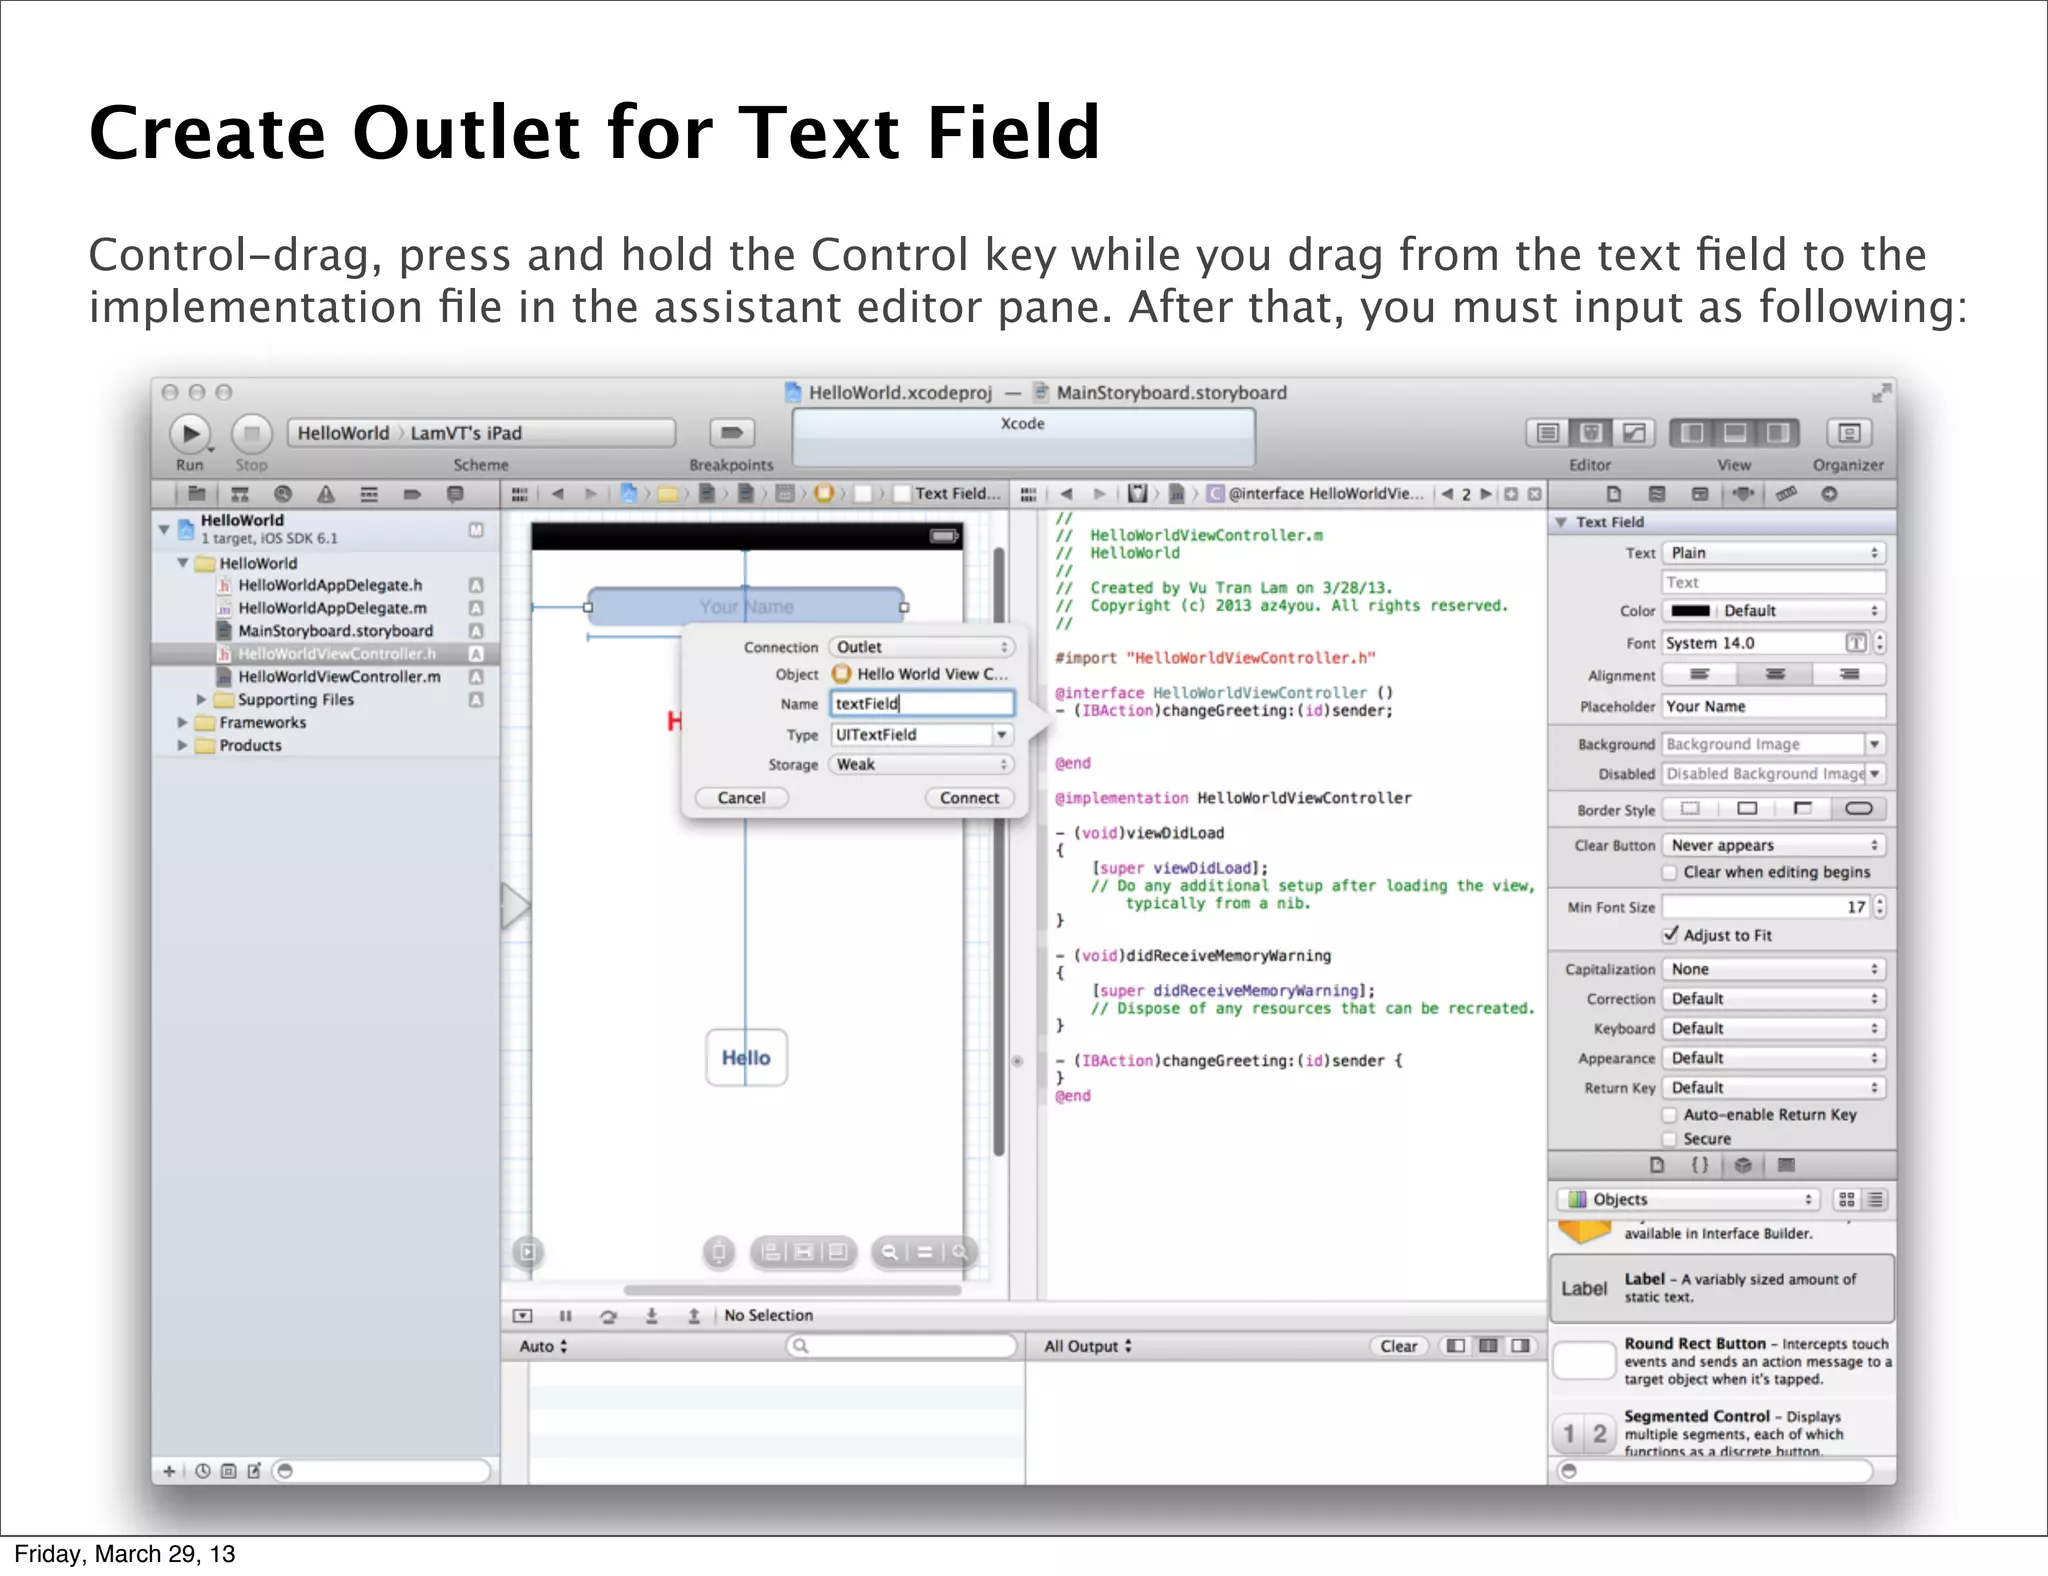Show only the console pane

tap(1520, 1346)
